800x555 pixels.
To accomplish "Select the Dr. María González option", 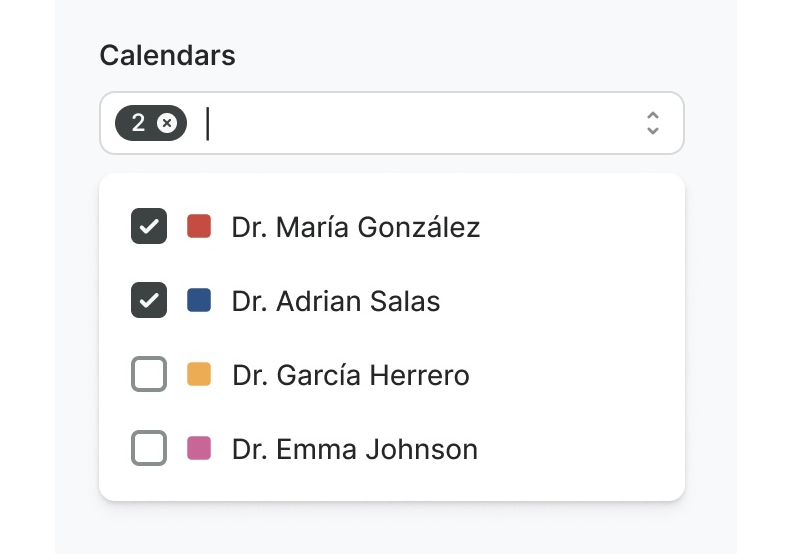I will (x=356, y=227).
